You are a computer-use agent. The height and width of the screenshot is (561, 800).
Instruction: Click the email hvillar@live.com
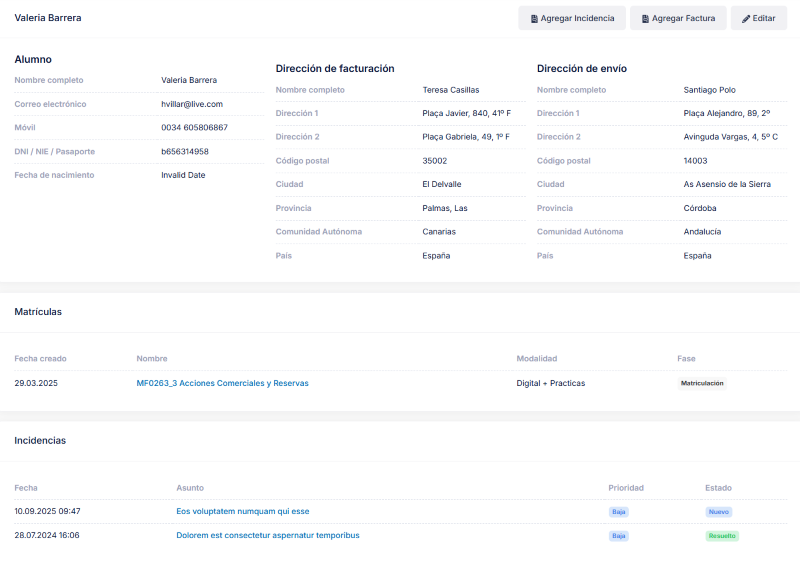coord(192,104)
